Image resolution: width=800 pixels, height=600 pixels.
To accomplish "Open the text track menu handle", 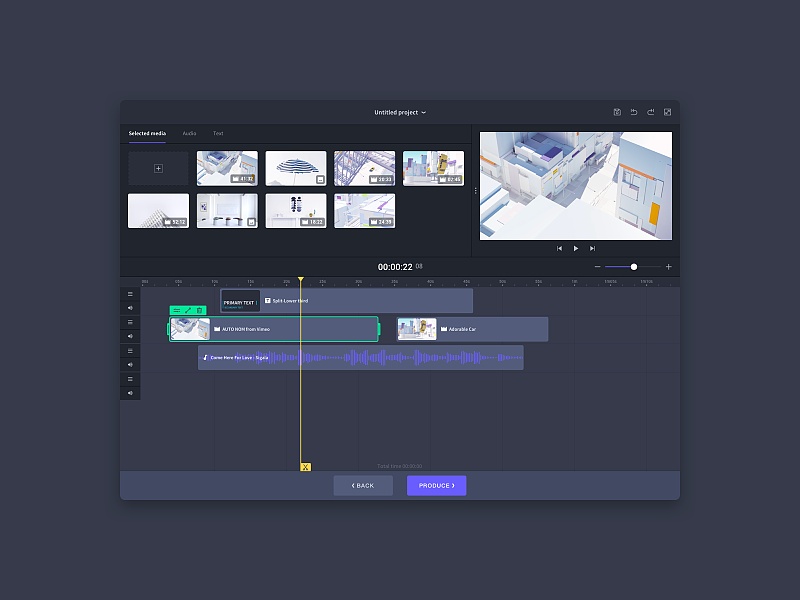I will tap(130, 294).
